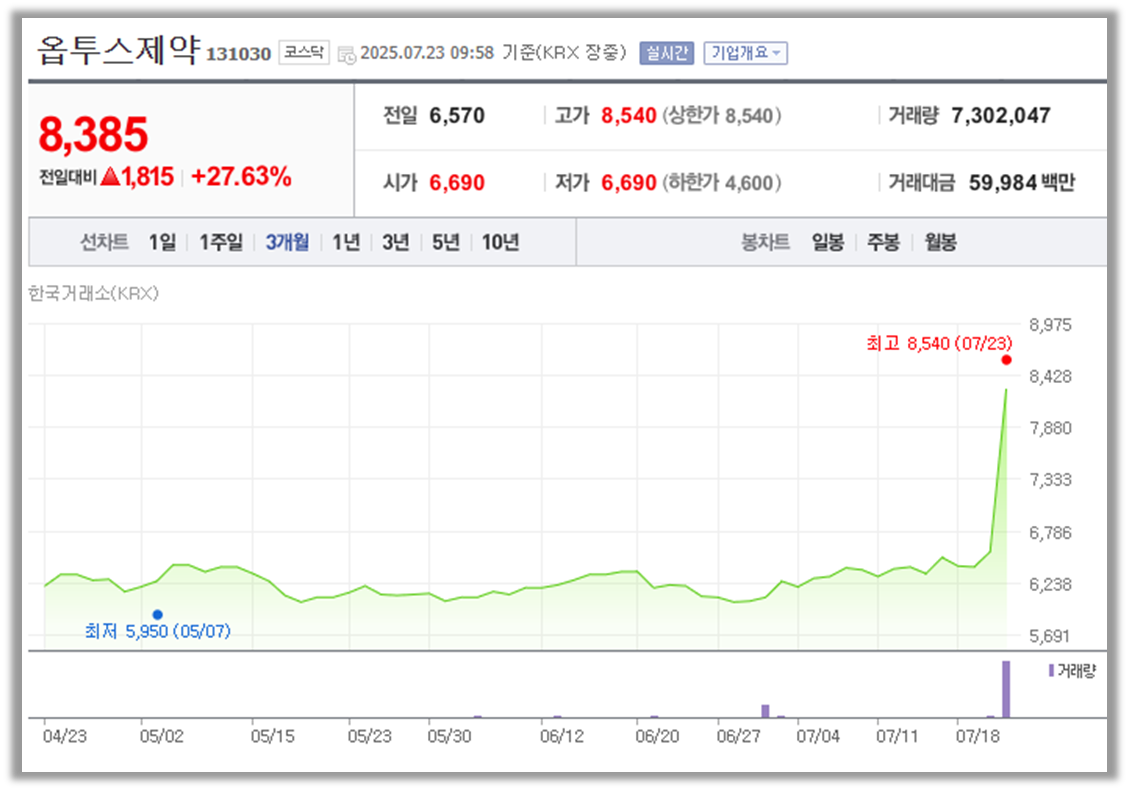Click the 04/23 date axis label
This screenshot has width=1129, height=790.
pos(64,736)
